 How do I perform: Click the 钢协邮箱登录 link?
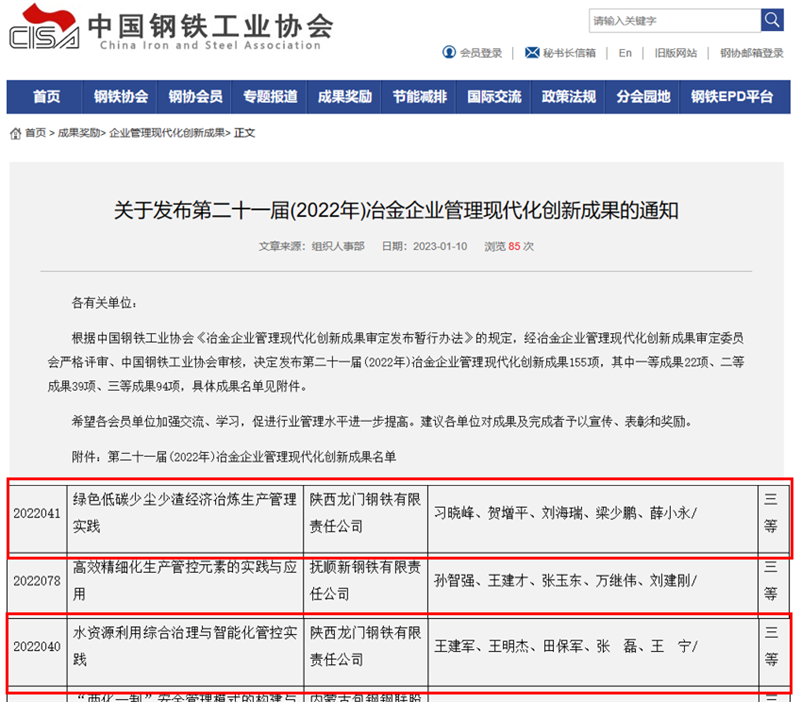point(751,53)
